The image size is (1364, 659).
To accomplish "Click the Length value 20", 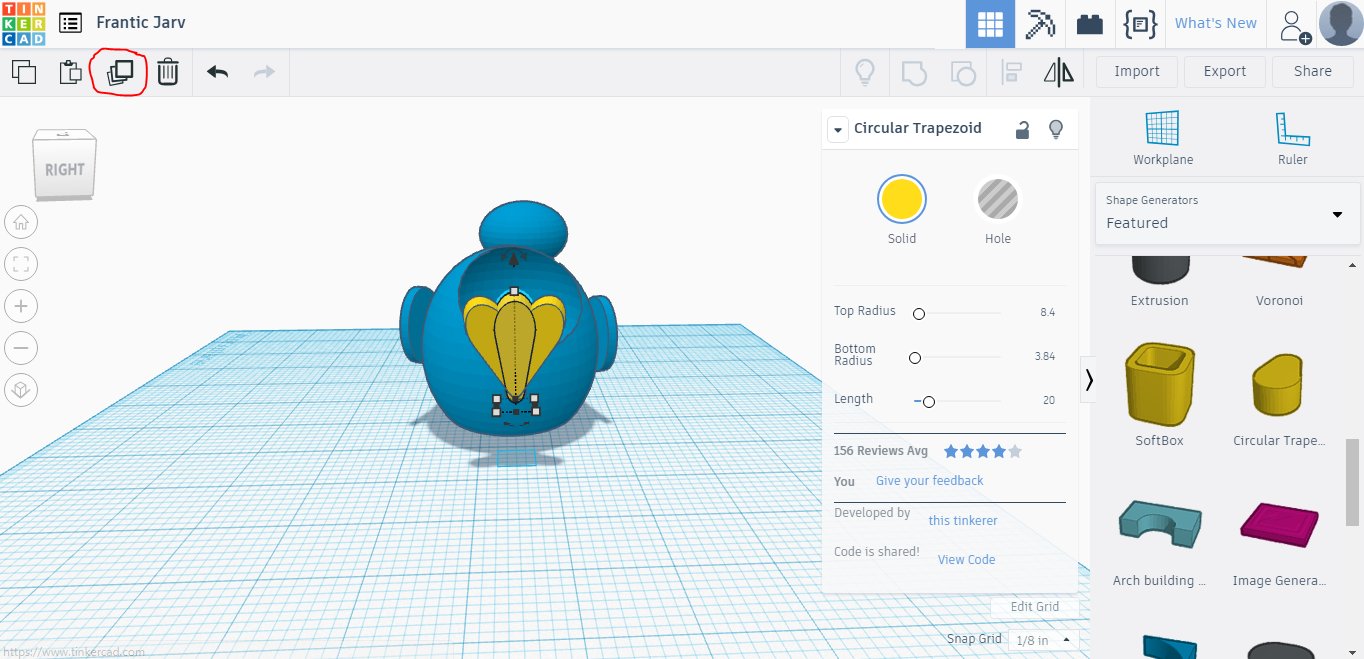I will [x=1049, y=400].
